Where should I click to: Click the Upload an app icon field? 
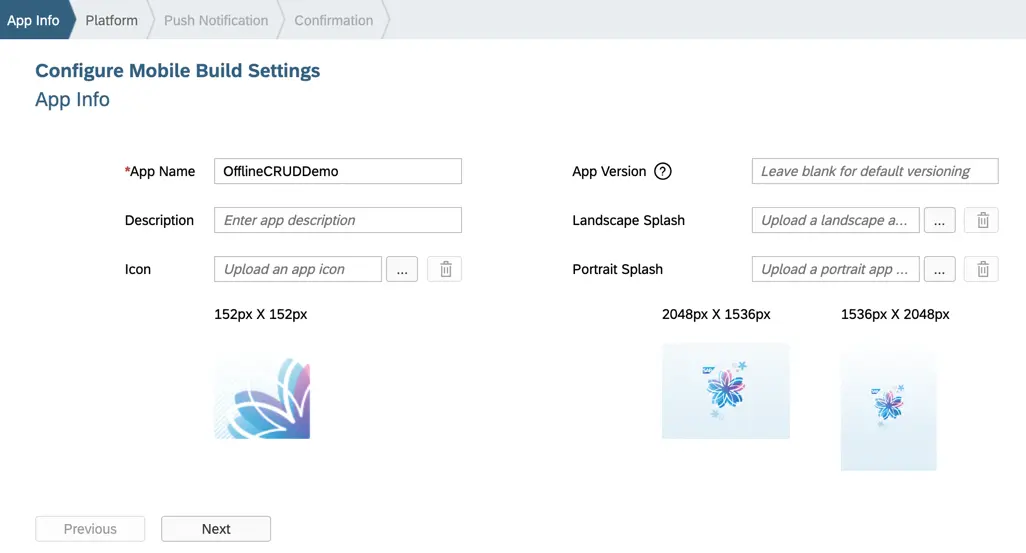point(298,269)
